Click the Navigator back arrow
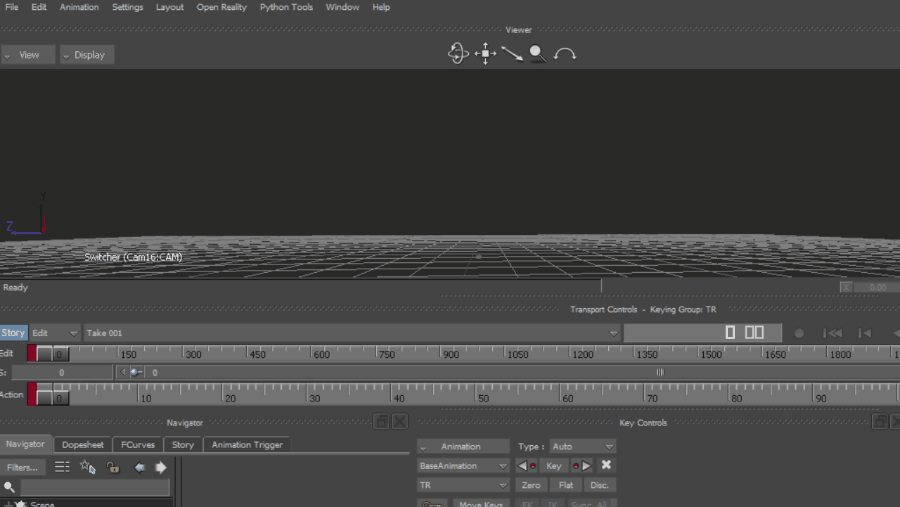The height and width of the screenshot is (507, 900). 139,467
